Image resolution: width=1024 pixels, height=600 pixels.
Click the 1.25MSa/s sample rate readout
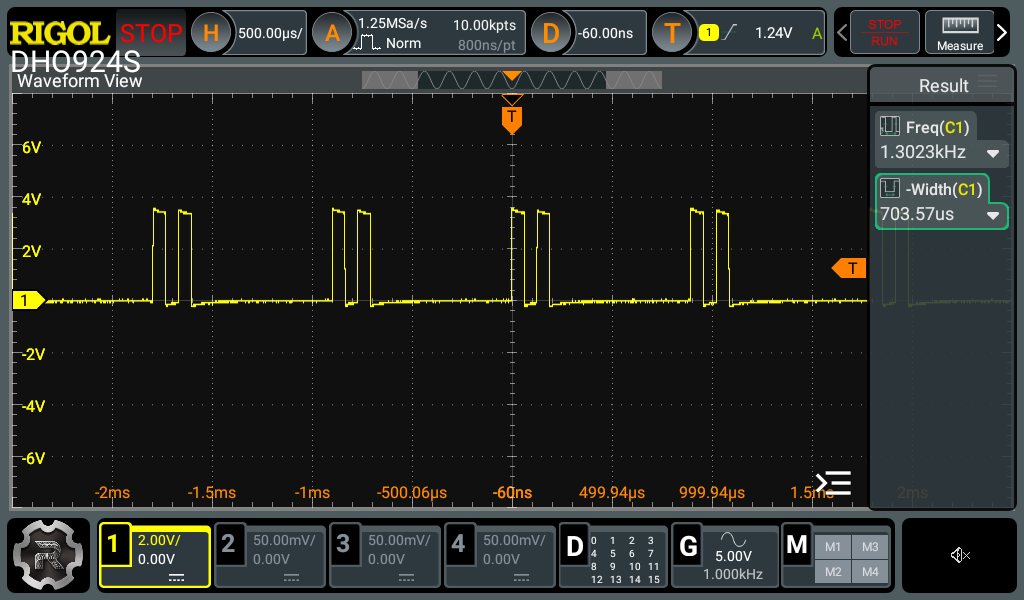392,24
